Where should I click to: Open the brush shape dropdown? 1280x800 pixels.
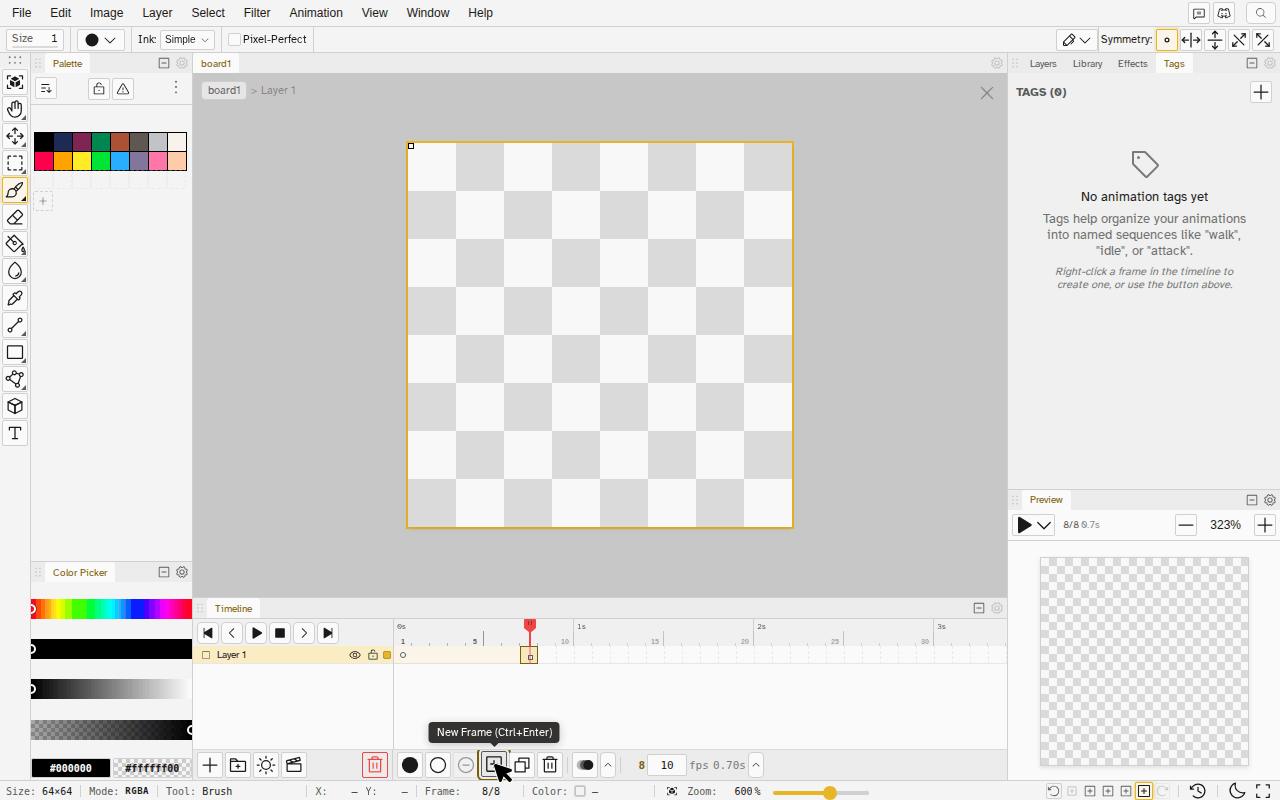tap(101, 40)
